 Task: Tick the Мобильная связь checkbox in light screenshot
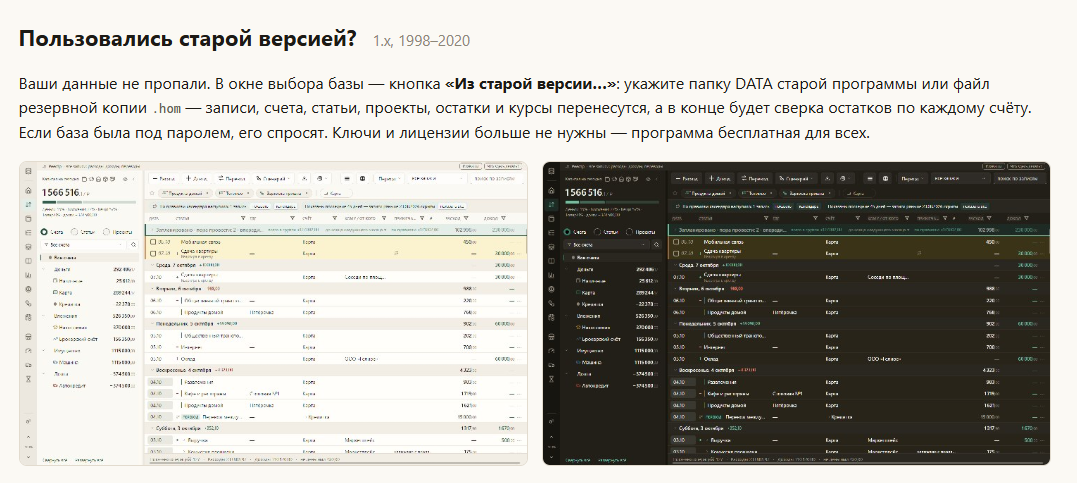pyautogui.click(x=153, y=242)
